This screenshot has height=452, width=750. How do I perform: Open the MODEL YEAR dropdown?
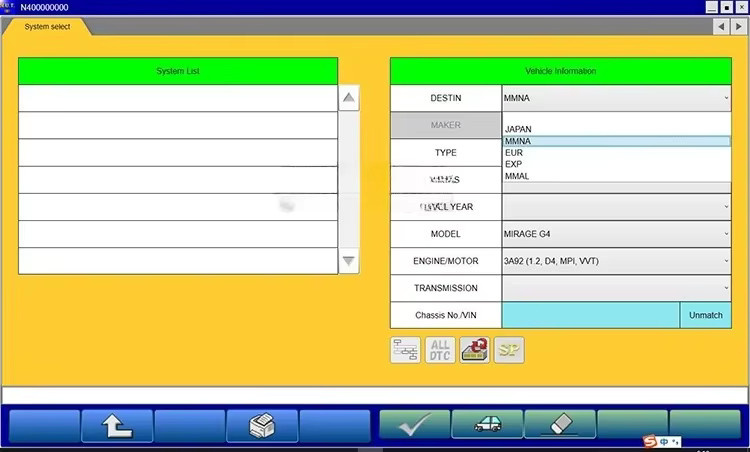click(x=617, y=207)
